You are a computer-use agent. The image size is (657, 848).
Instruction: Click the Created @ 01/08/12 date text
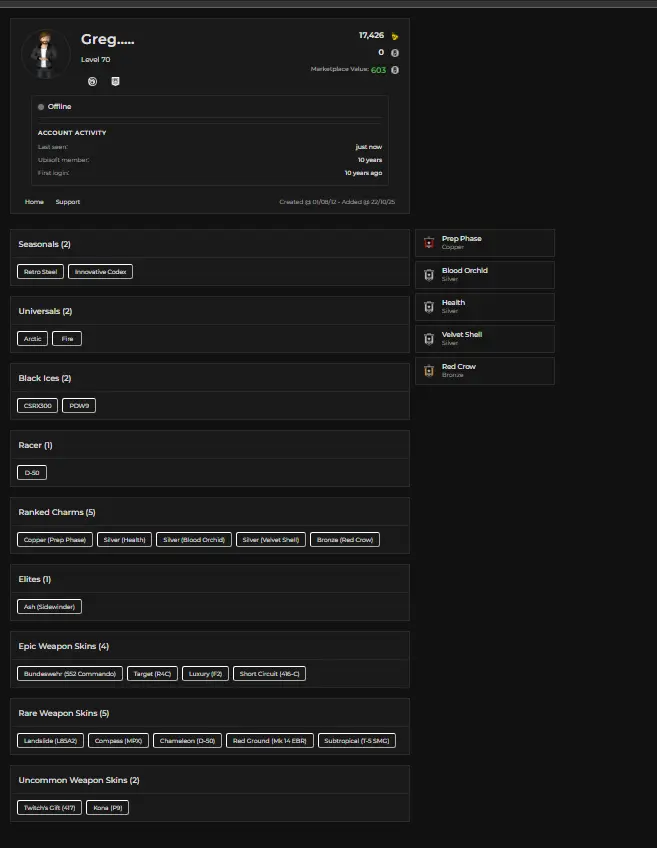pos(308,202)
